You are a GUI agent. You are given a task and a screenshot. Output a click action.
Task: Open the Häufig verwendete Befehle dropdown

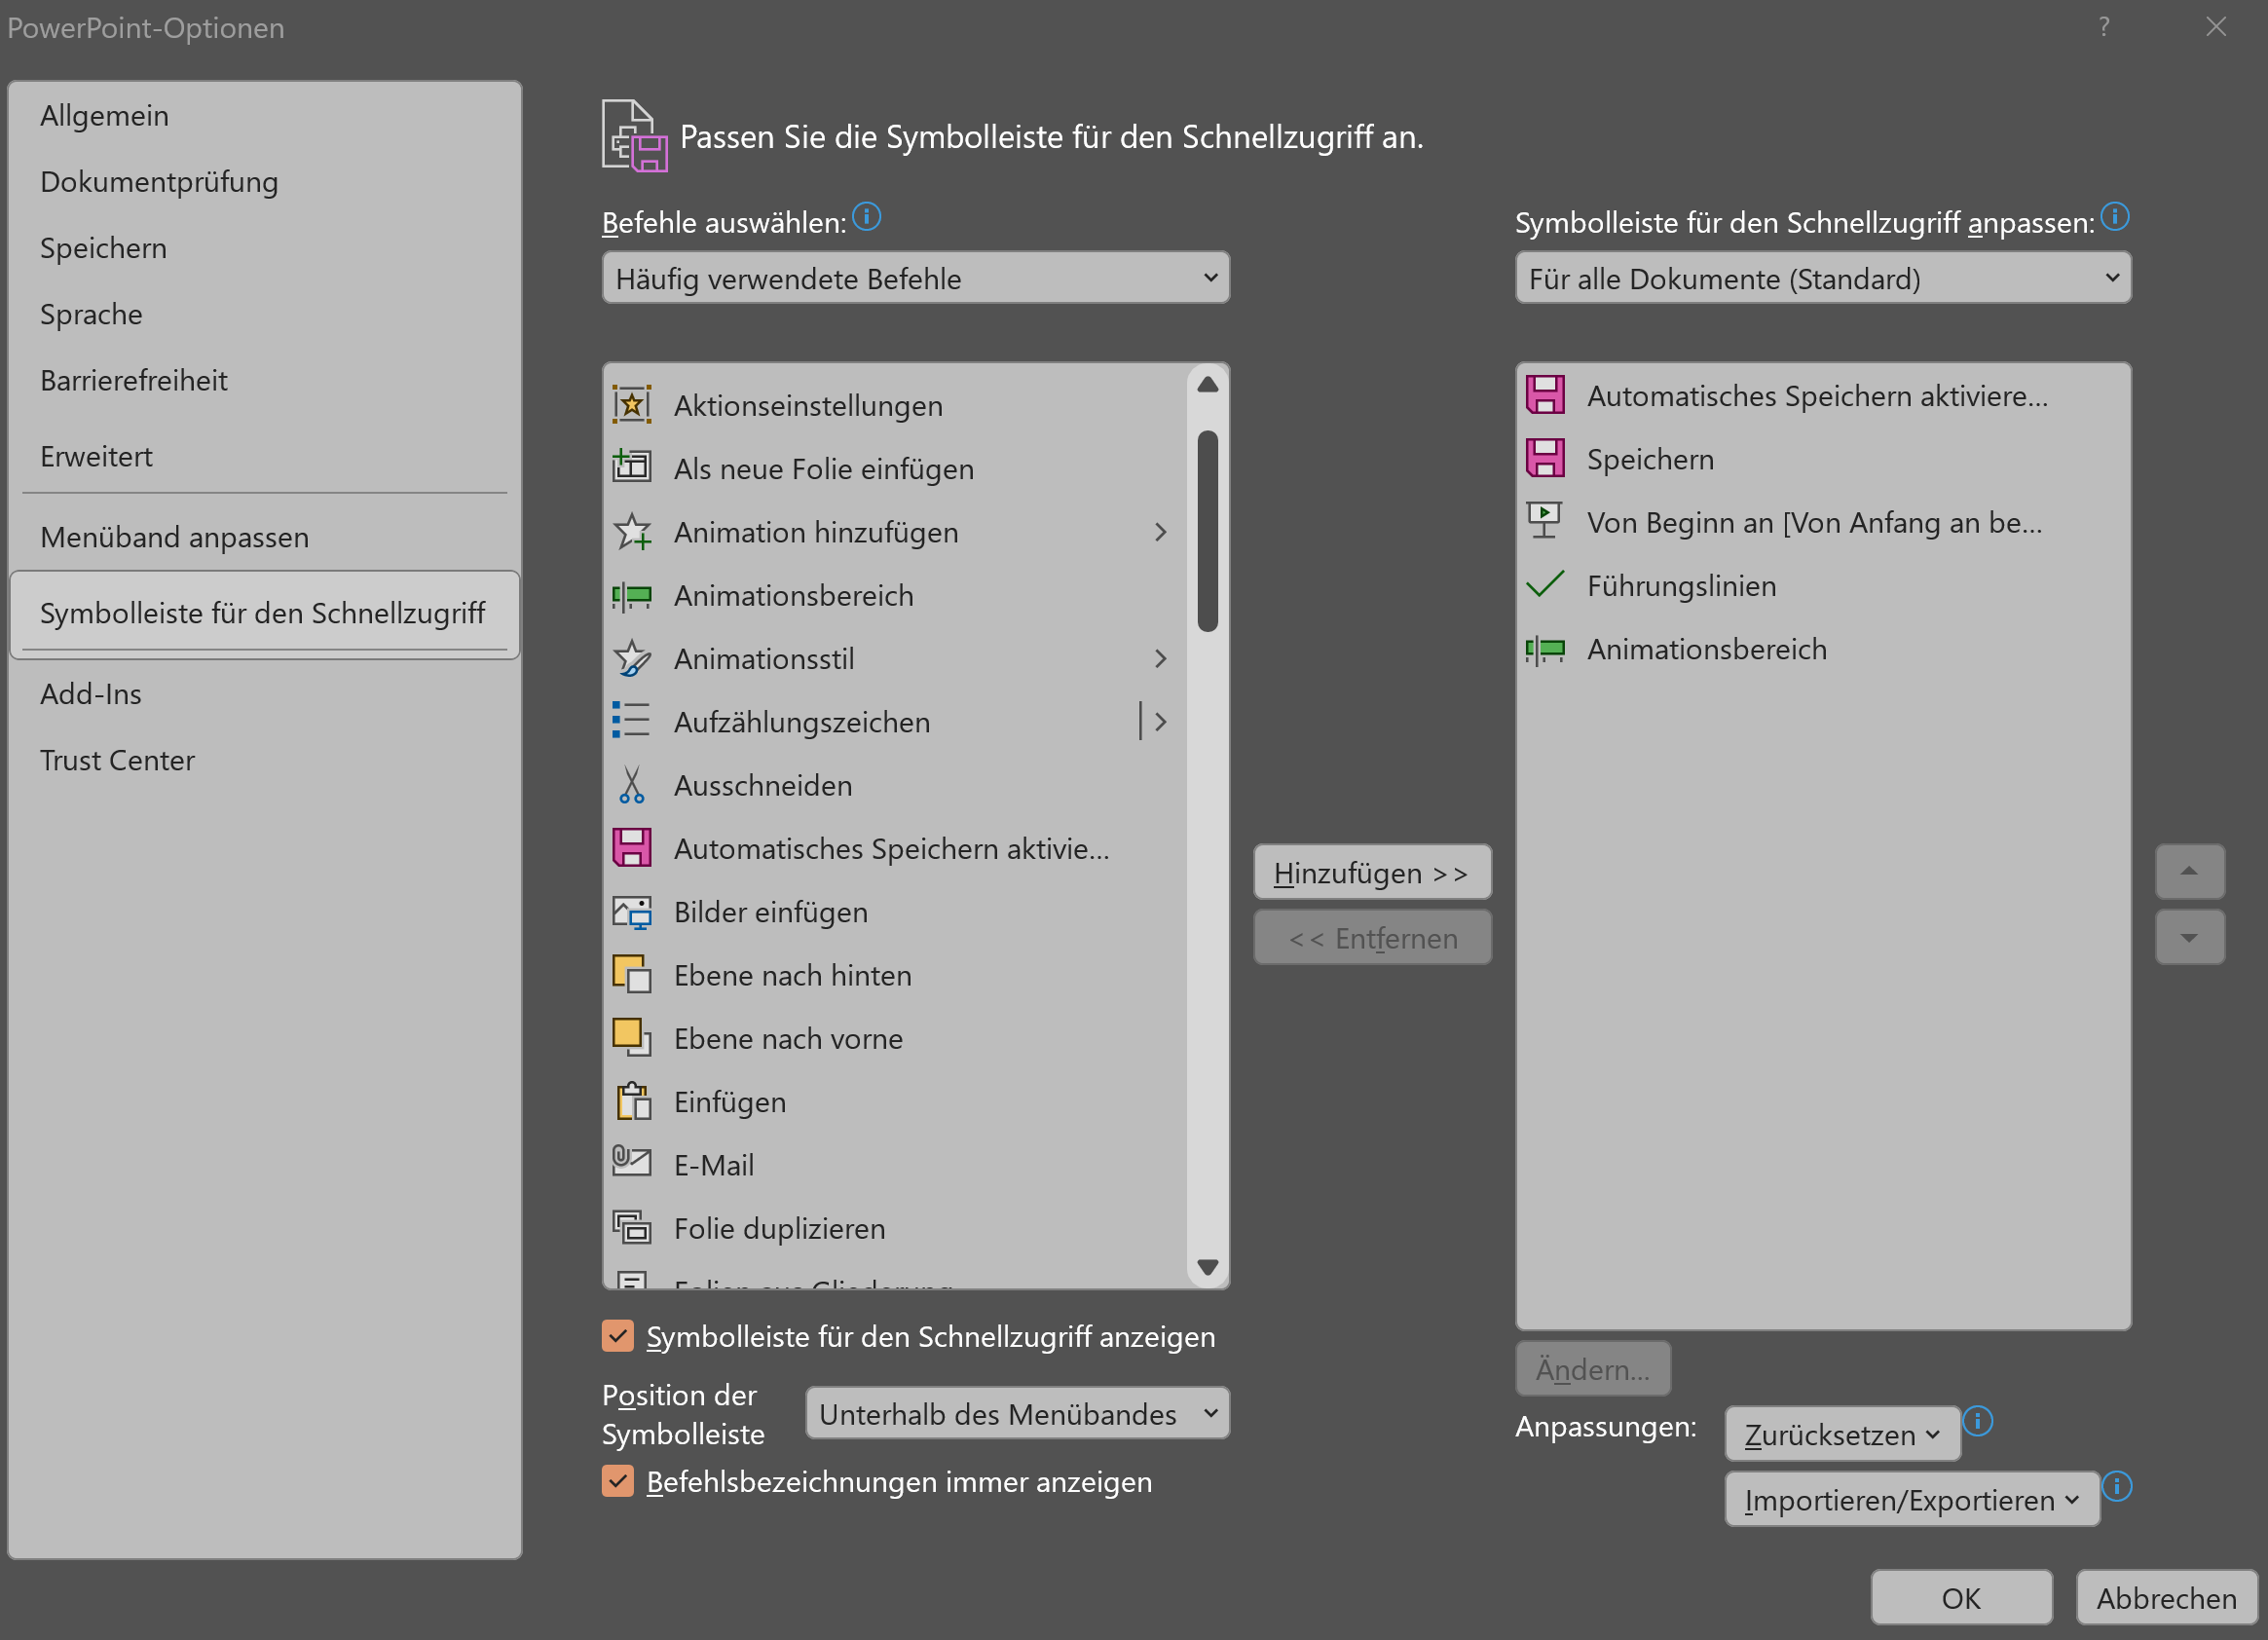point(916,278)
